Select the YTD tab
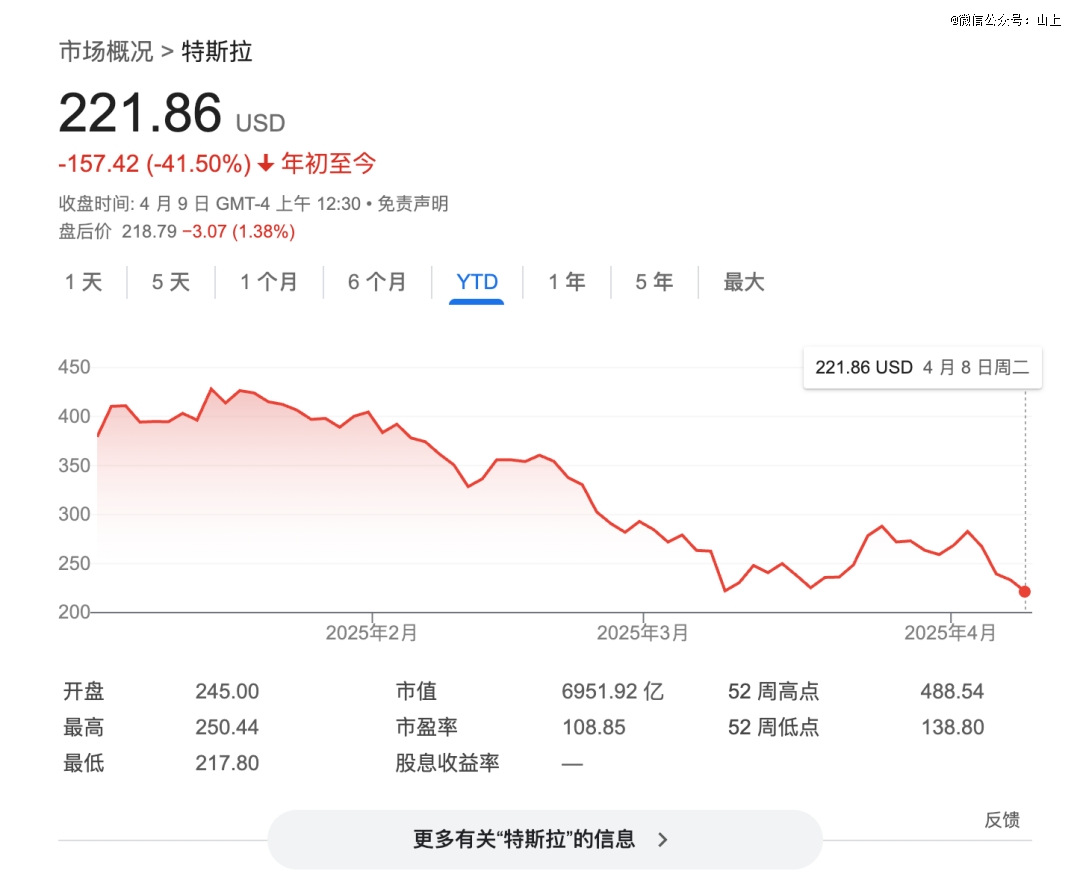 click(477, 282)
